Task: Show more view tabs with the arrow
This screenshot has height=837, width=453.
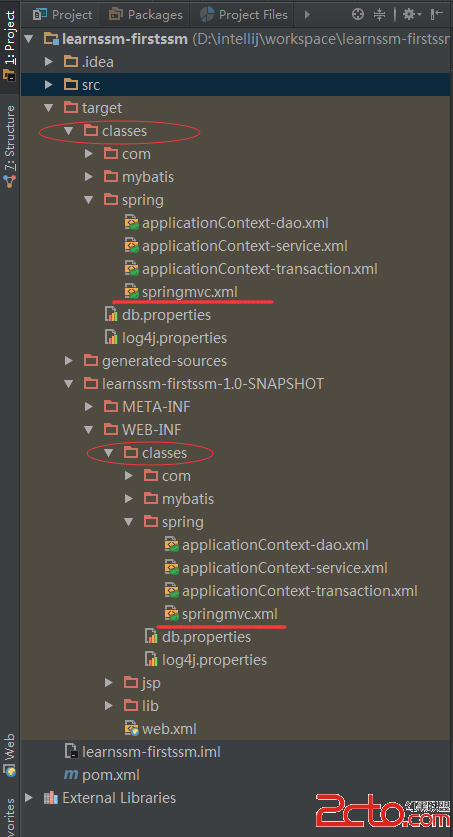Action: 307,14
